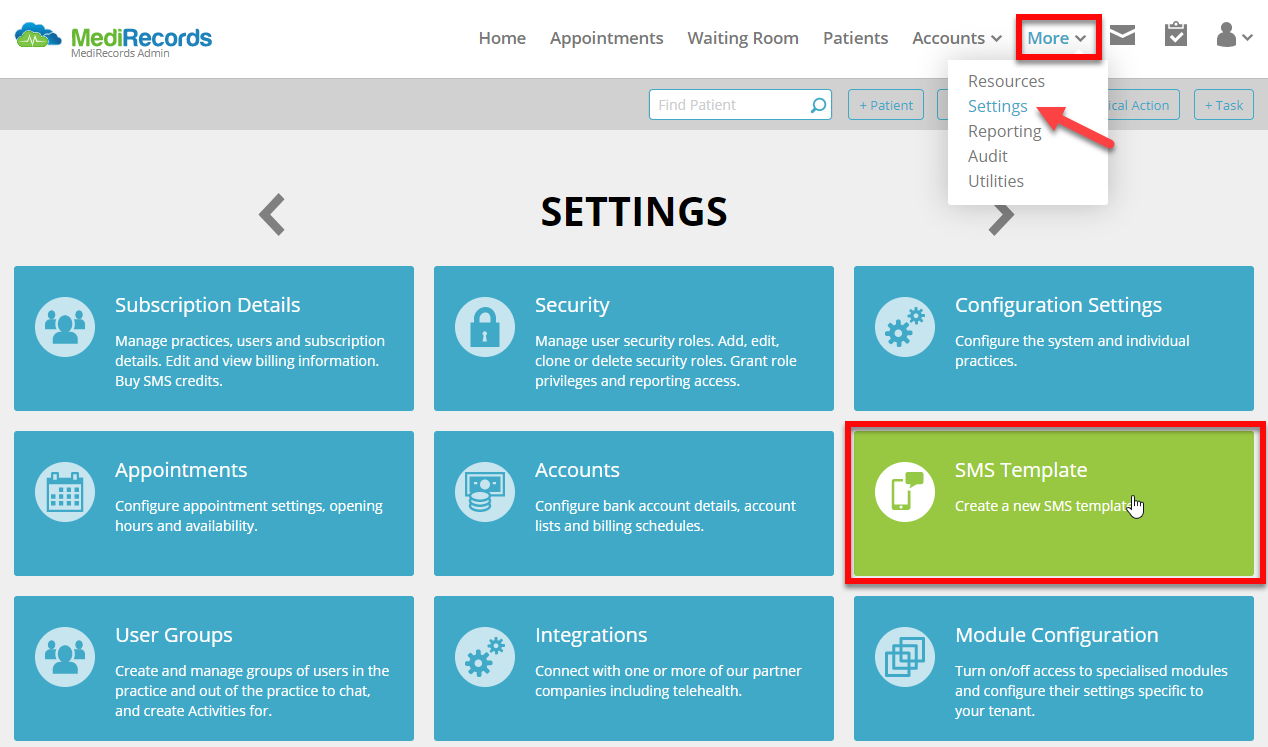Click the Integrations gears icon

click(485, 656)
